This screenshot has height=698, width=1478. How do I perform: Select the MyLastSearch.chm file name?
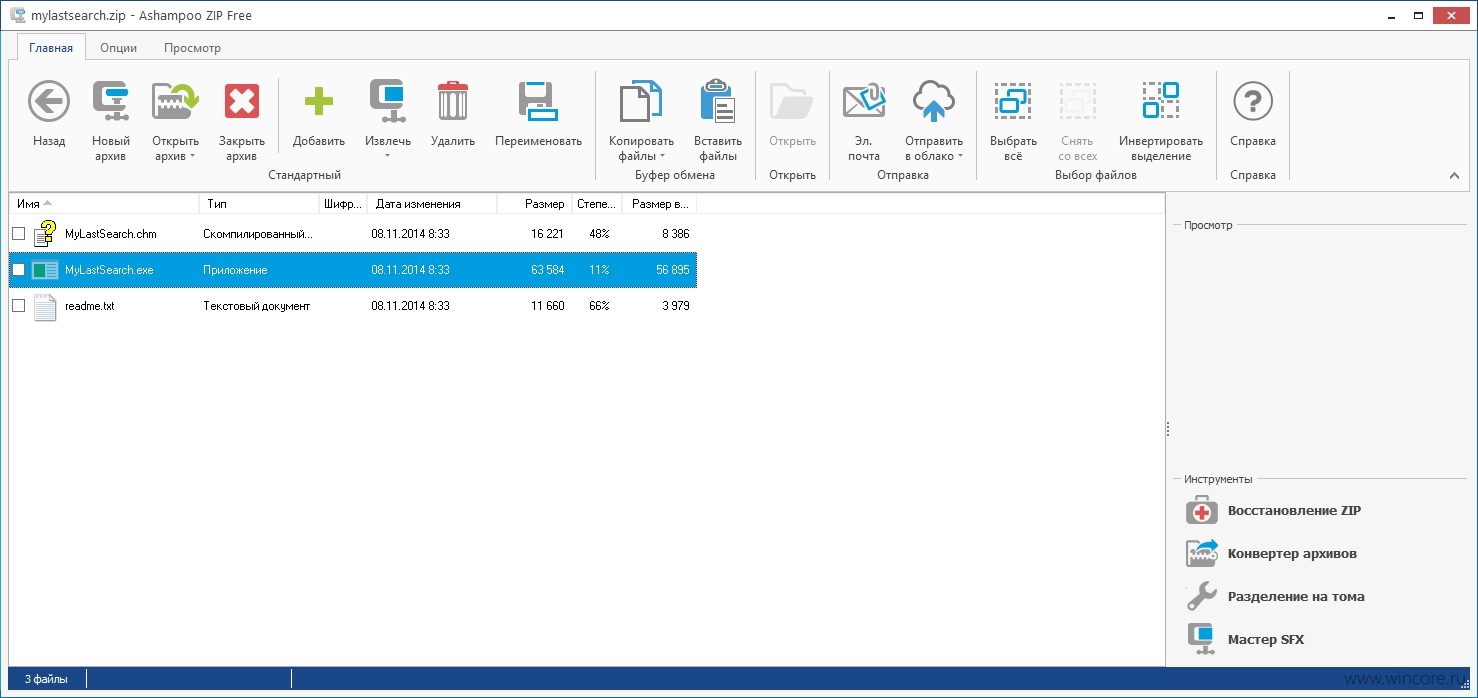[111, 234]
